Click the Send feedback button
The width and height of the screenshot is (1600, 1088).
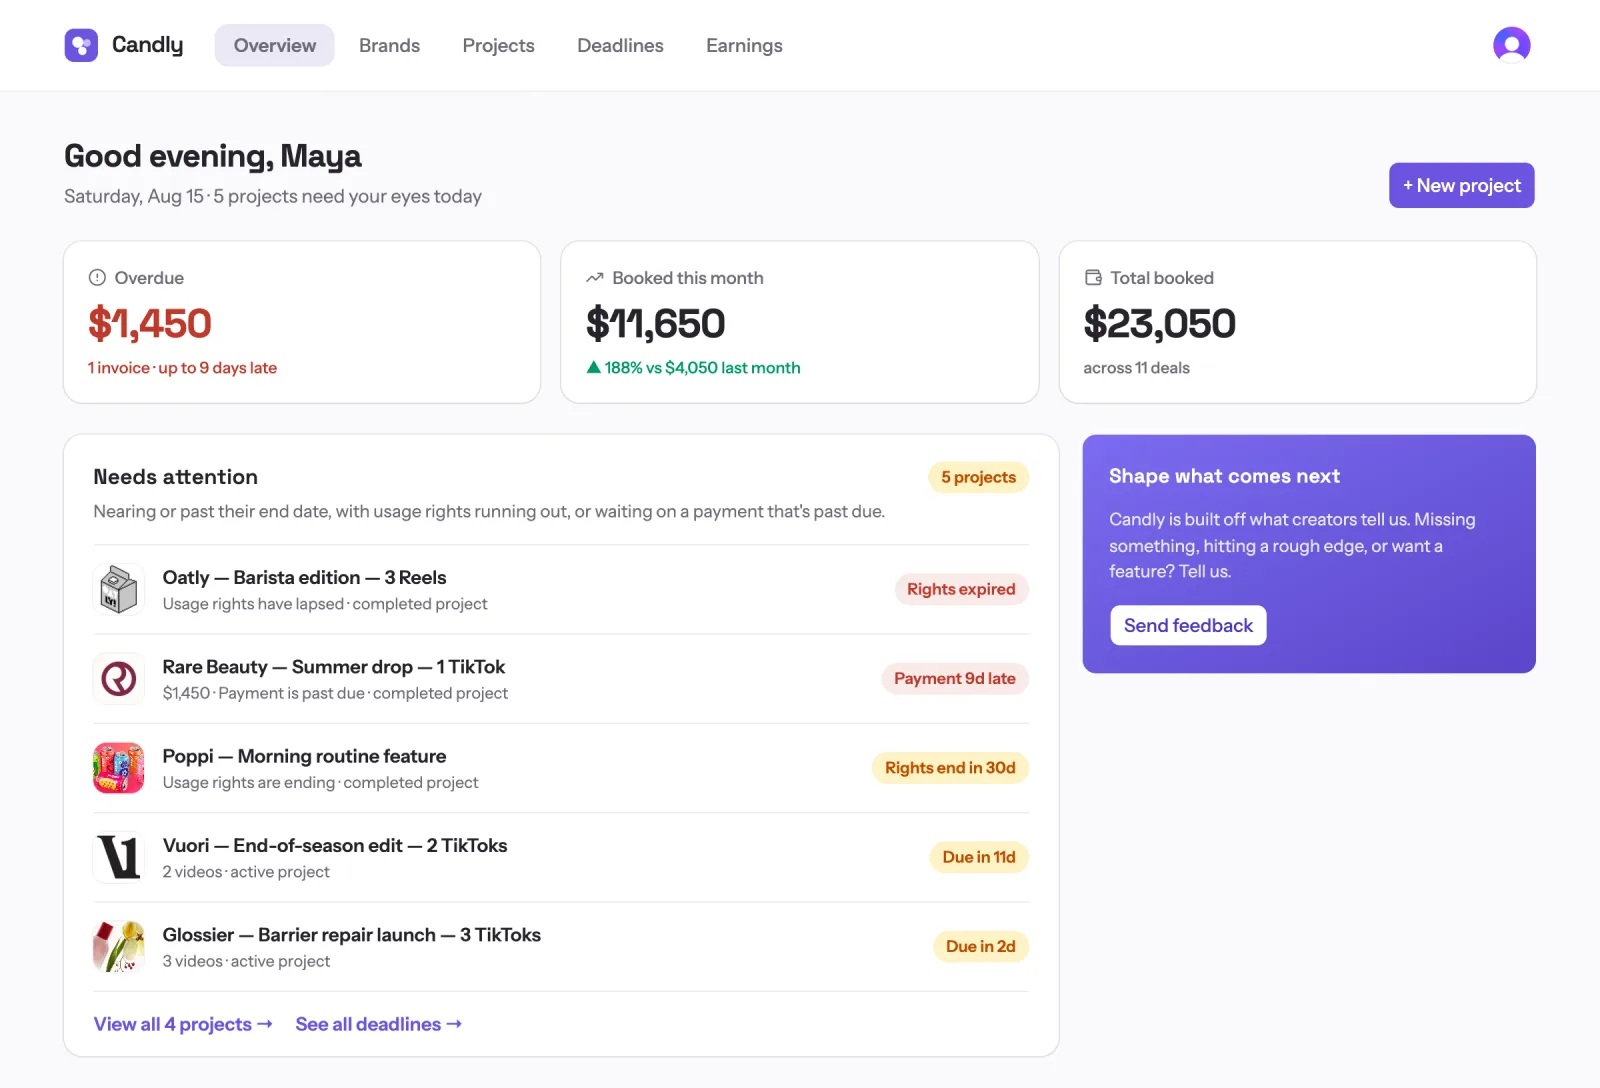pyautogui.click(x=1188, y=625)
